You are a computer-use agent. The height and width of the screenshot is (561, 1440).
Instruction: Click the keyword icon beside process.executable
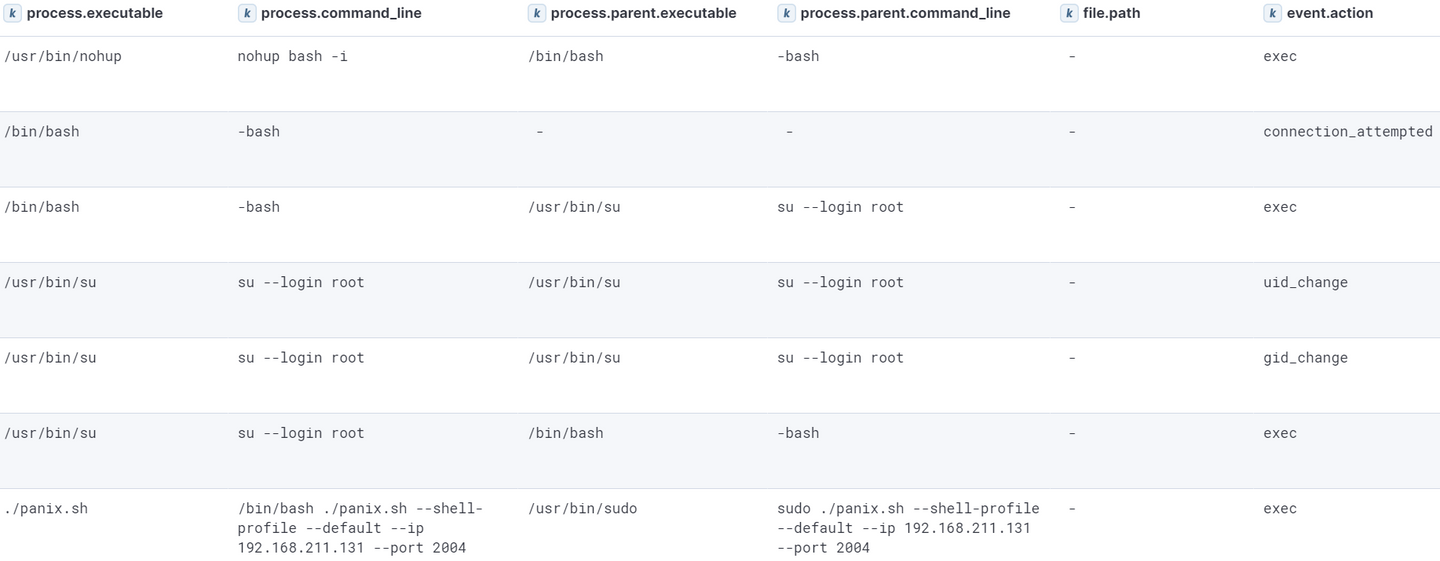click(13, 13)
